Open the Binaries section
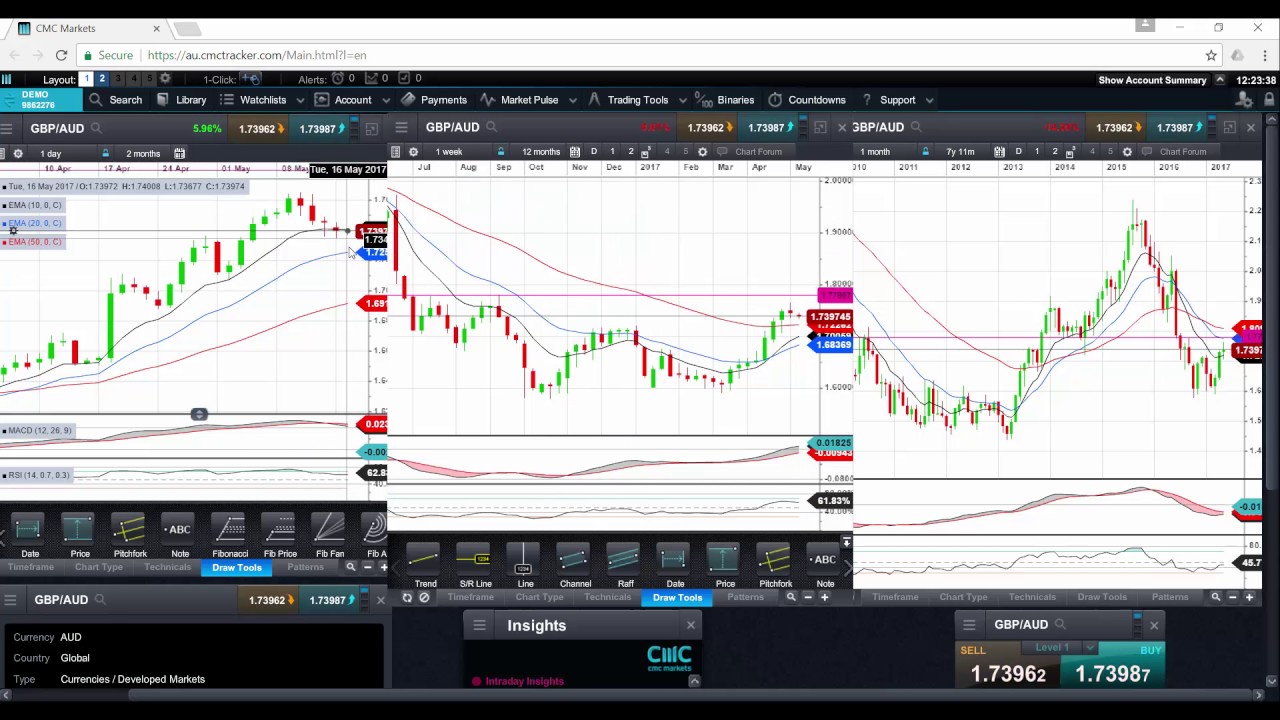The width and height of the screenshot is (1280, 720). tap(726, 100)
